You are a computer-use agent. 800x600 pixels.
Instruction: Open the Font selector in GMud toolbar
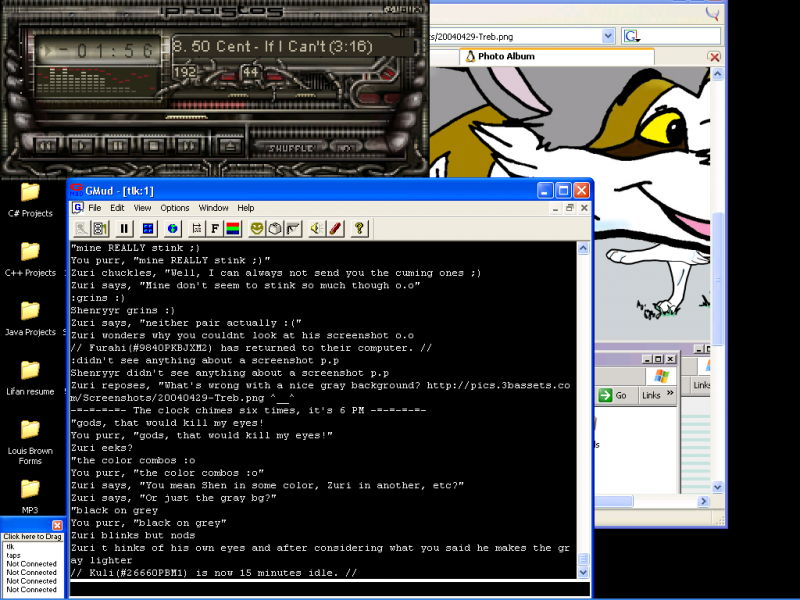214,228
